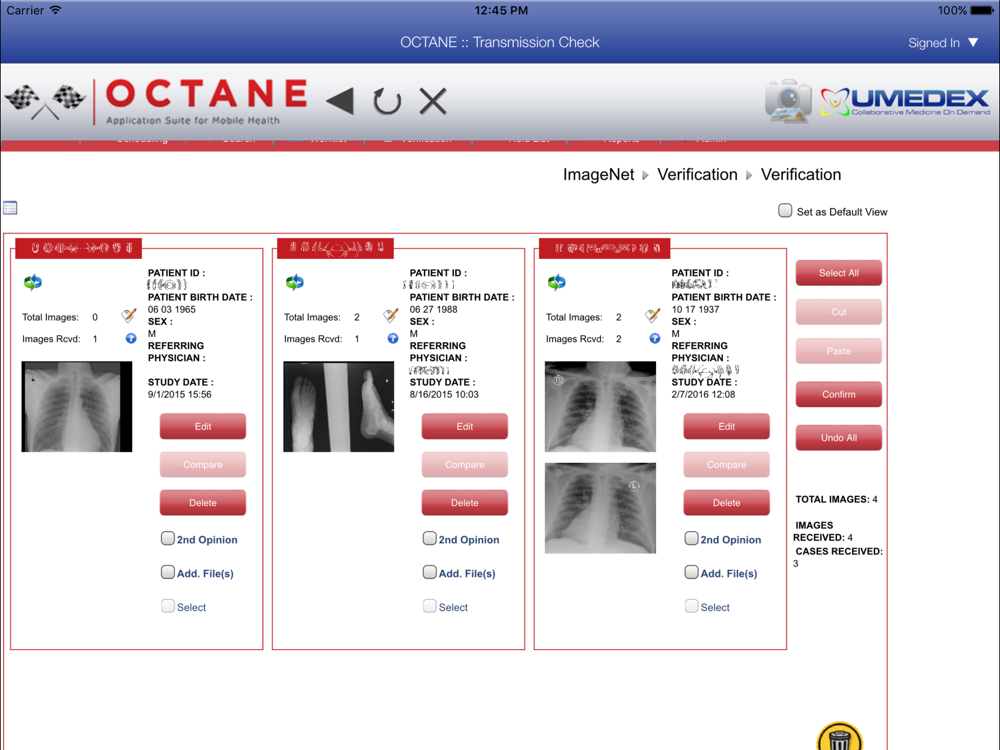Click the sync arrows icon for patient born 06 03 1965
This screenshot has width=1000, height=750.
(x=33, y=282)
